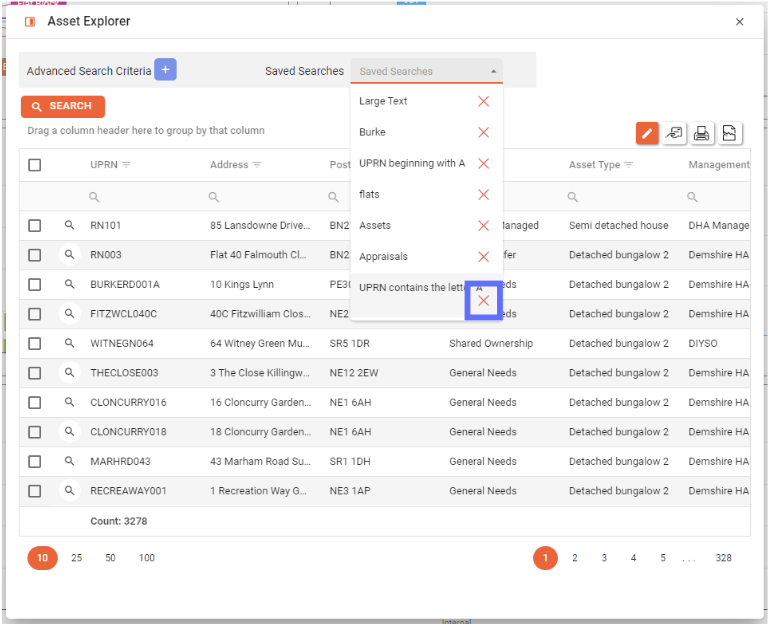Set page size to 50 rows
Screen dimensions: 770x624
(x=110, y=558)
